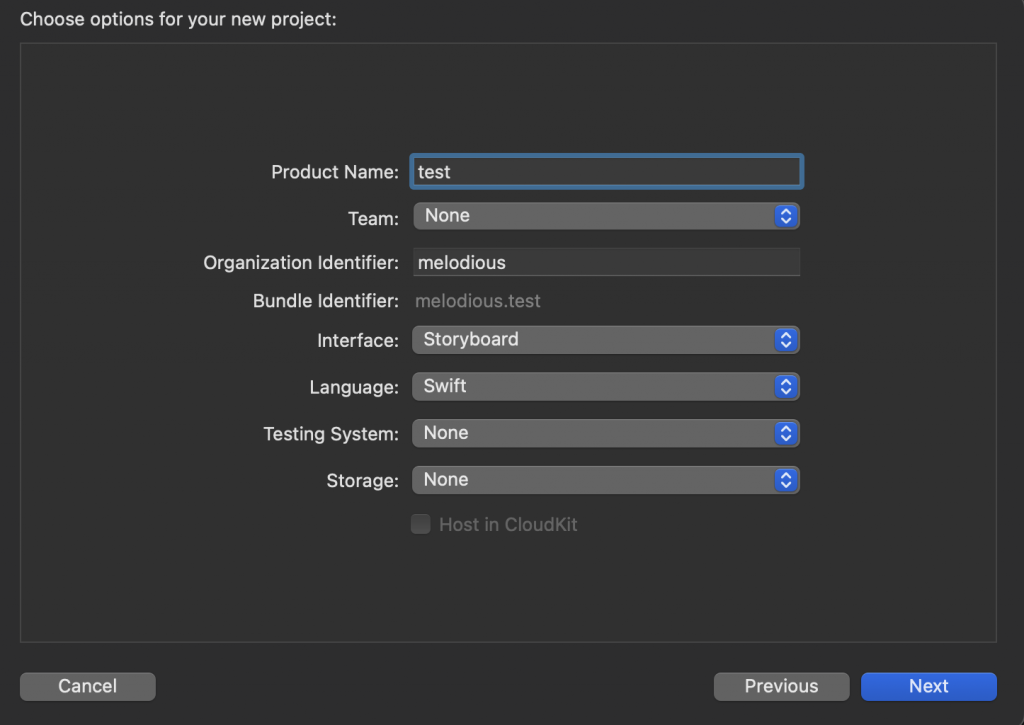This screenshot has height=725, width=1024.
Task: Open the Storage dropdown showing None
Action: 592,480
